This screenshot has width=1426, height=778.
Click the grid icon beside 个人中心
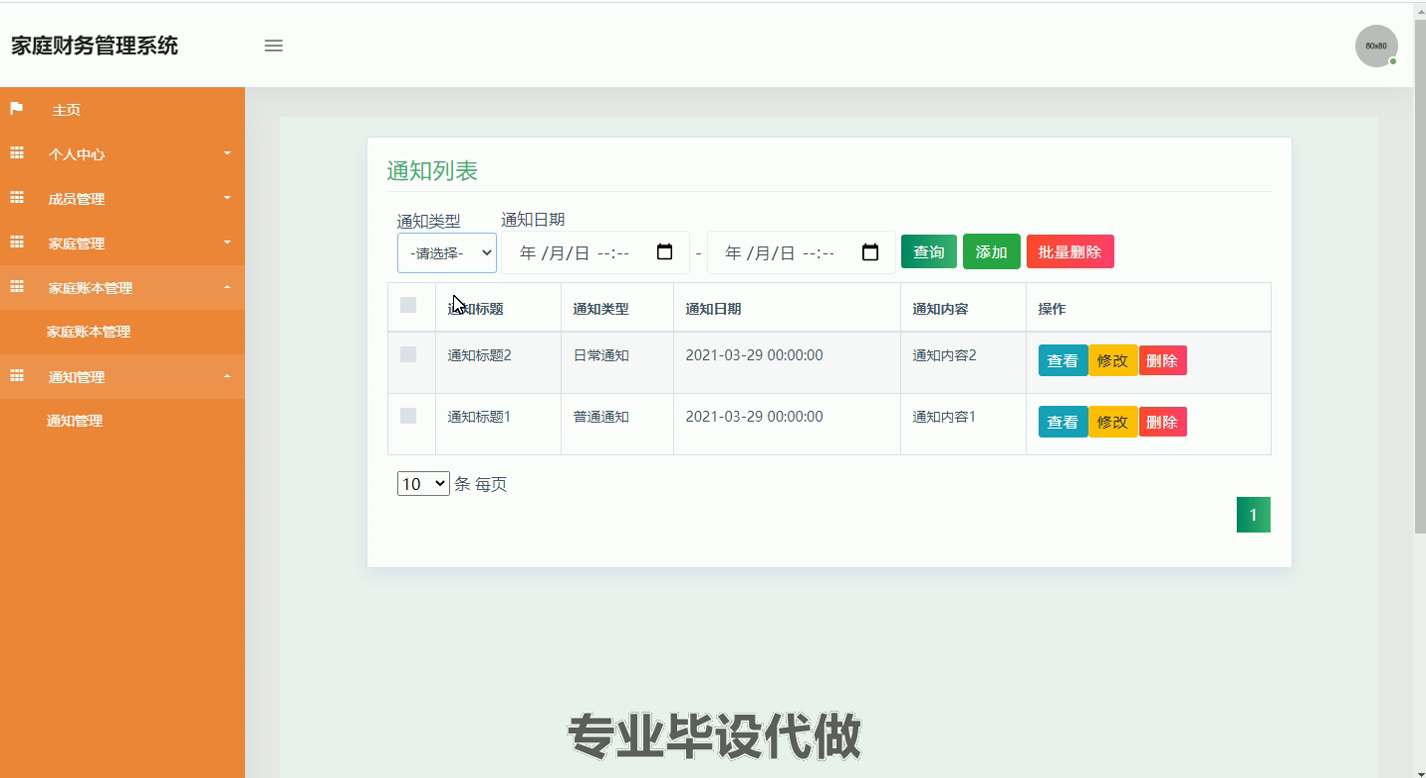coord(17,153)
